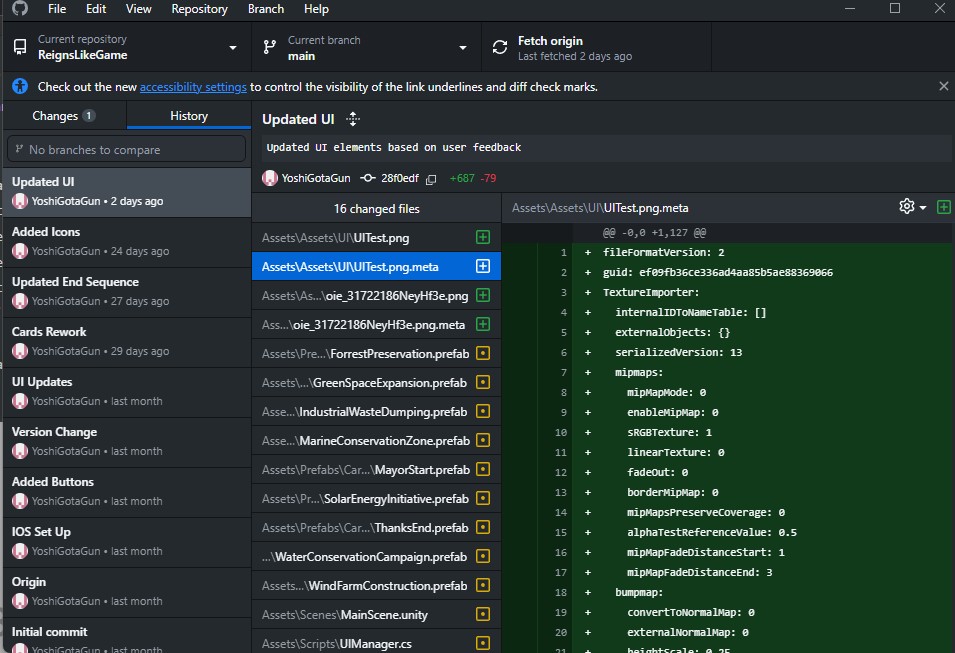Click the expand commit summary arrows icon
This screenshot has width=955, height=653.
352,119
